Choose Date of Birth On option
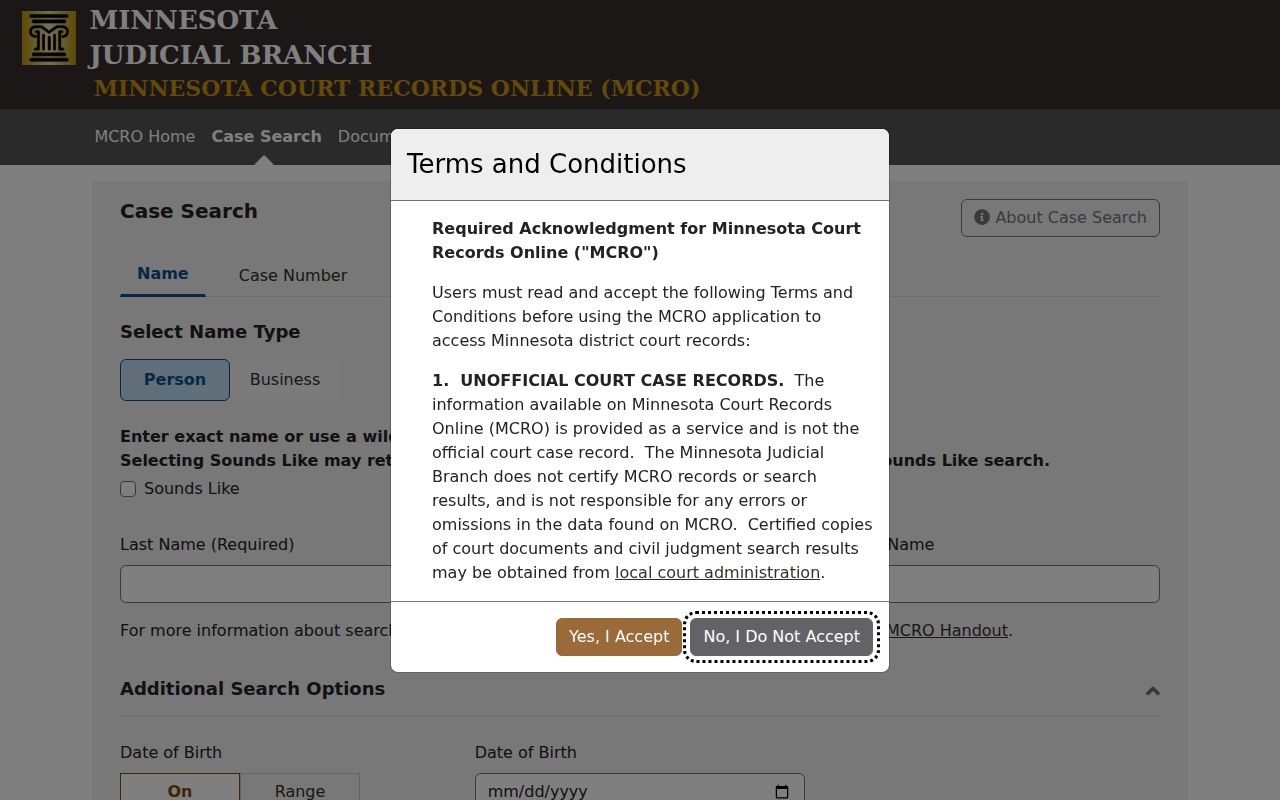This screenshot has width=1280, height=800. click(x=180, y=787)
